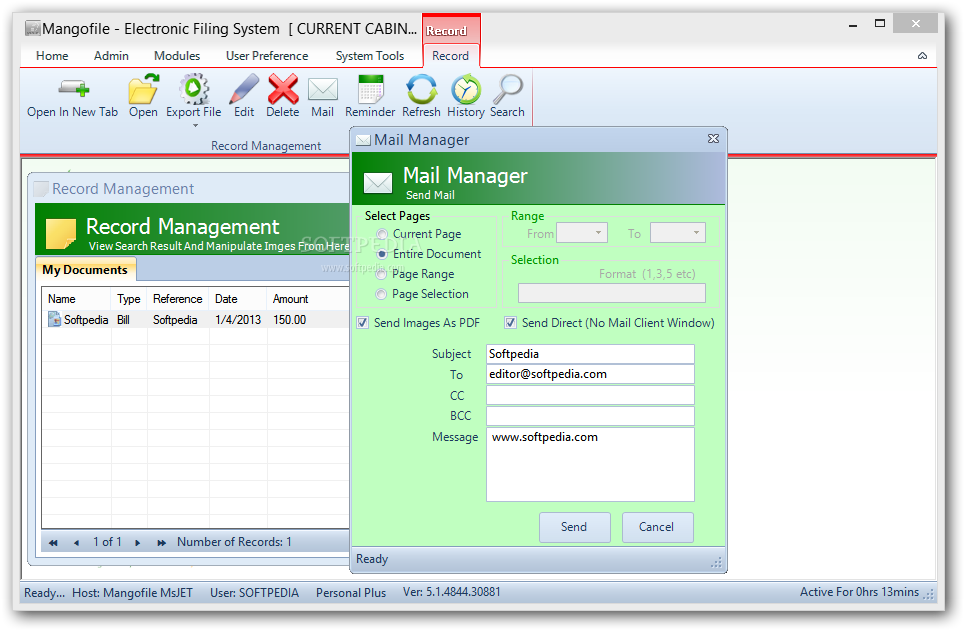
Task: Select the Current Page radio button
Action: [x=382, y=234]
